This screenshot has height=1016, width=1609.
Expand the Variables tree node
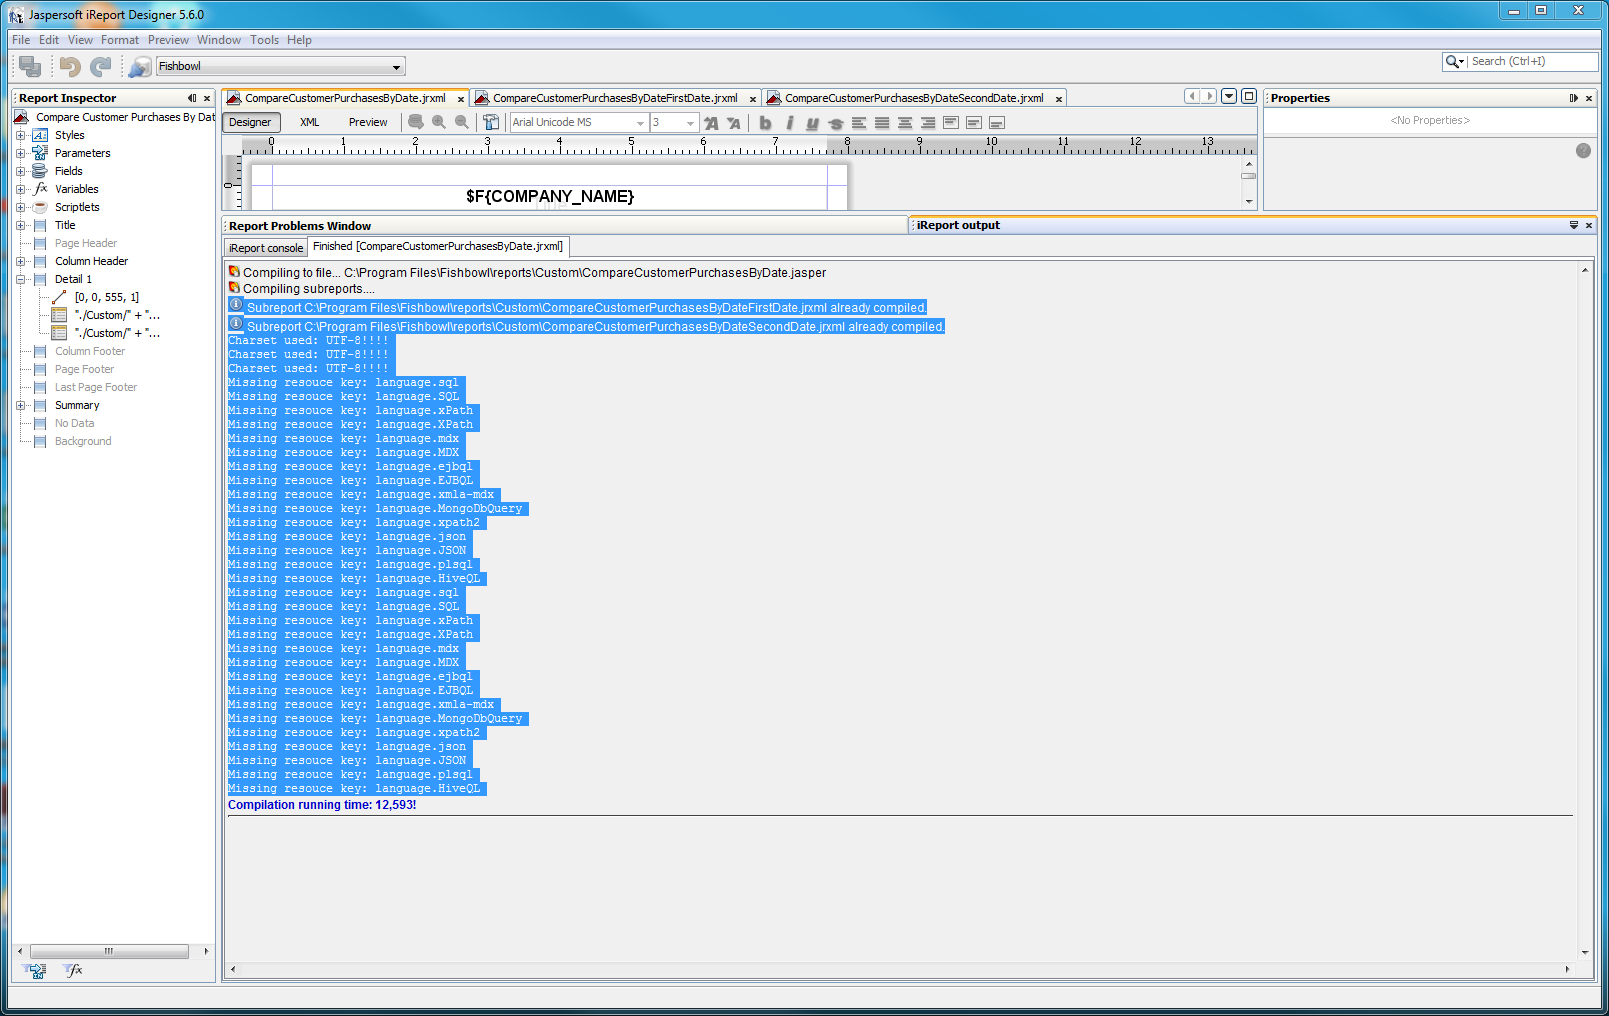20,189
